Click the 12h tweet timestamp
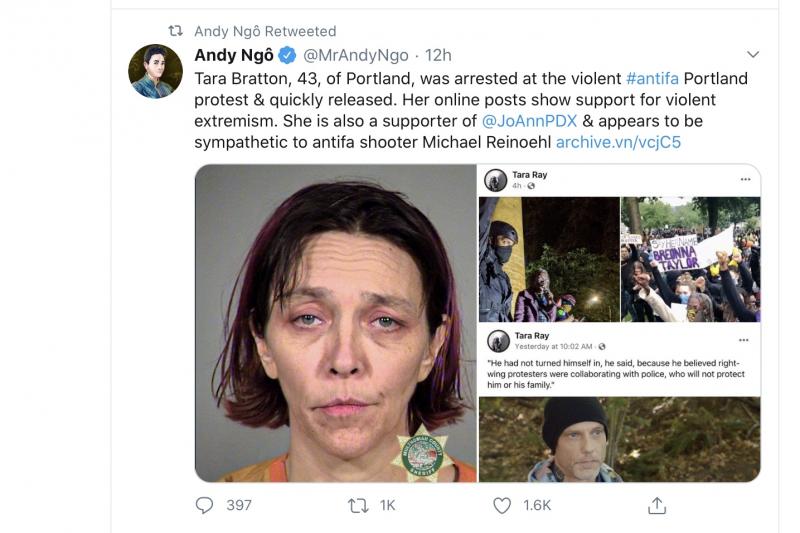This screenshot has height=533, width=800. (438, 55)
